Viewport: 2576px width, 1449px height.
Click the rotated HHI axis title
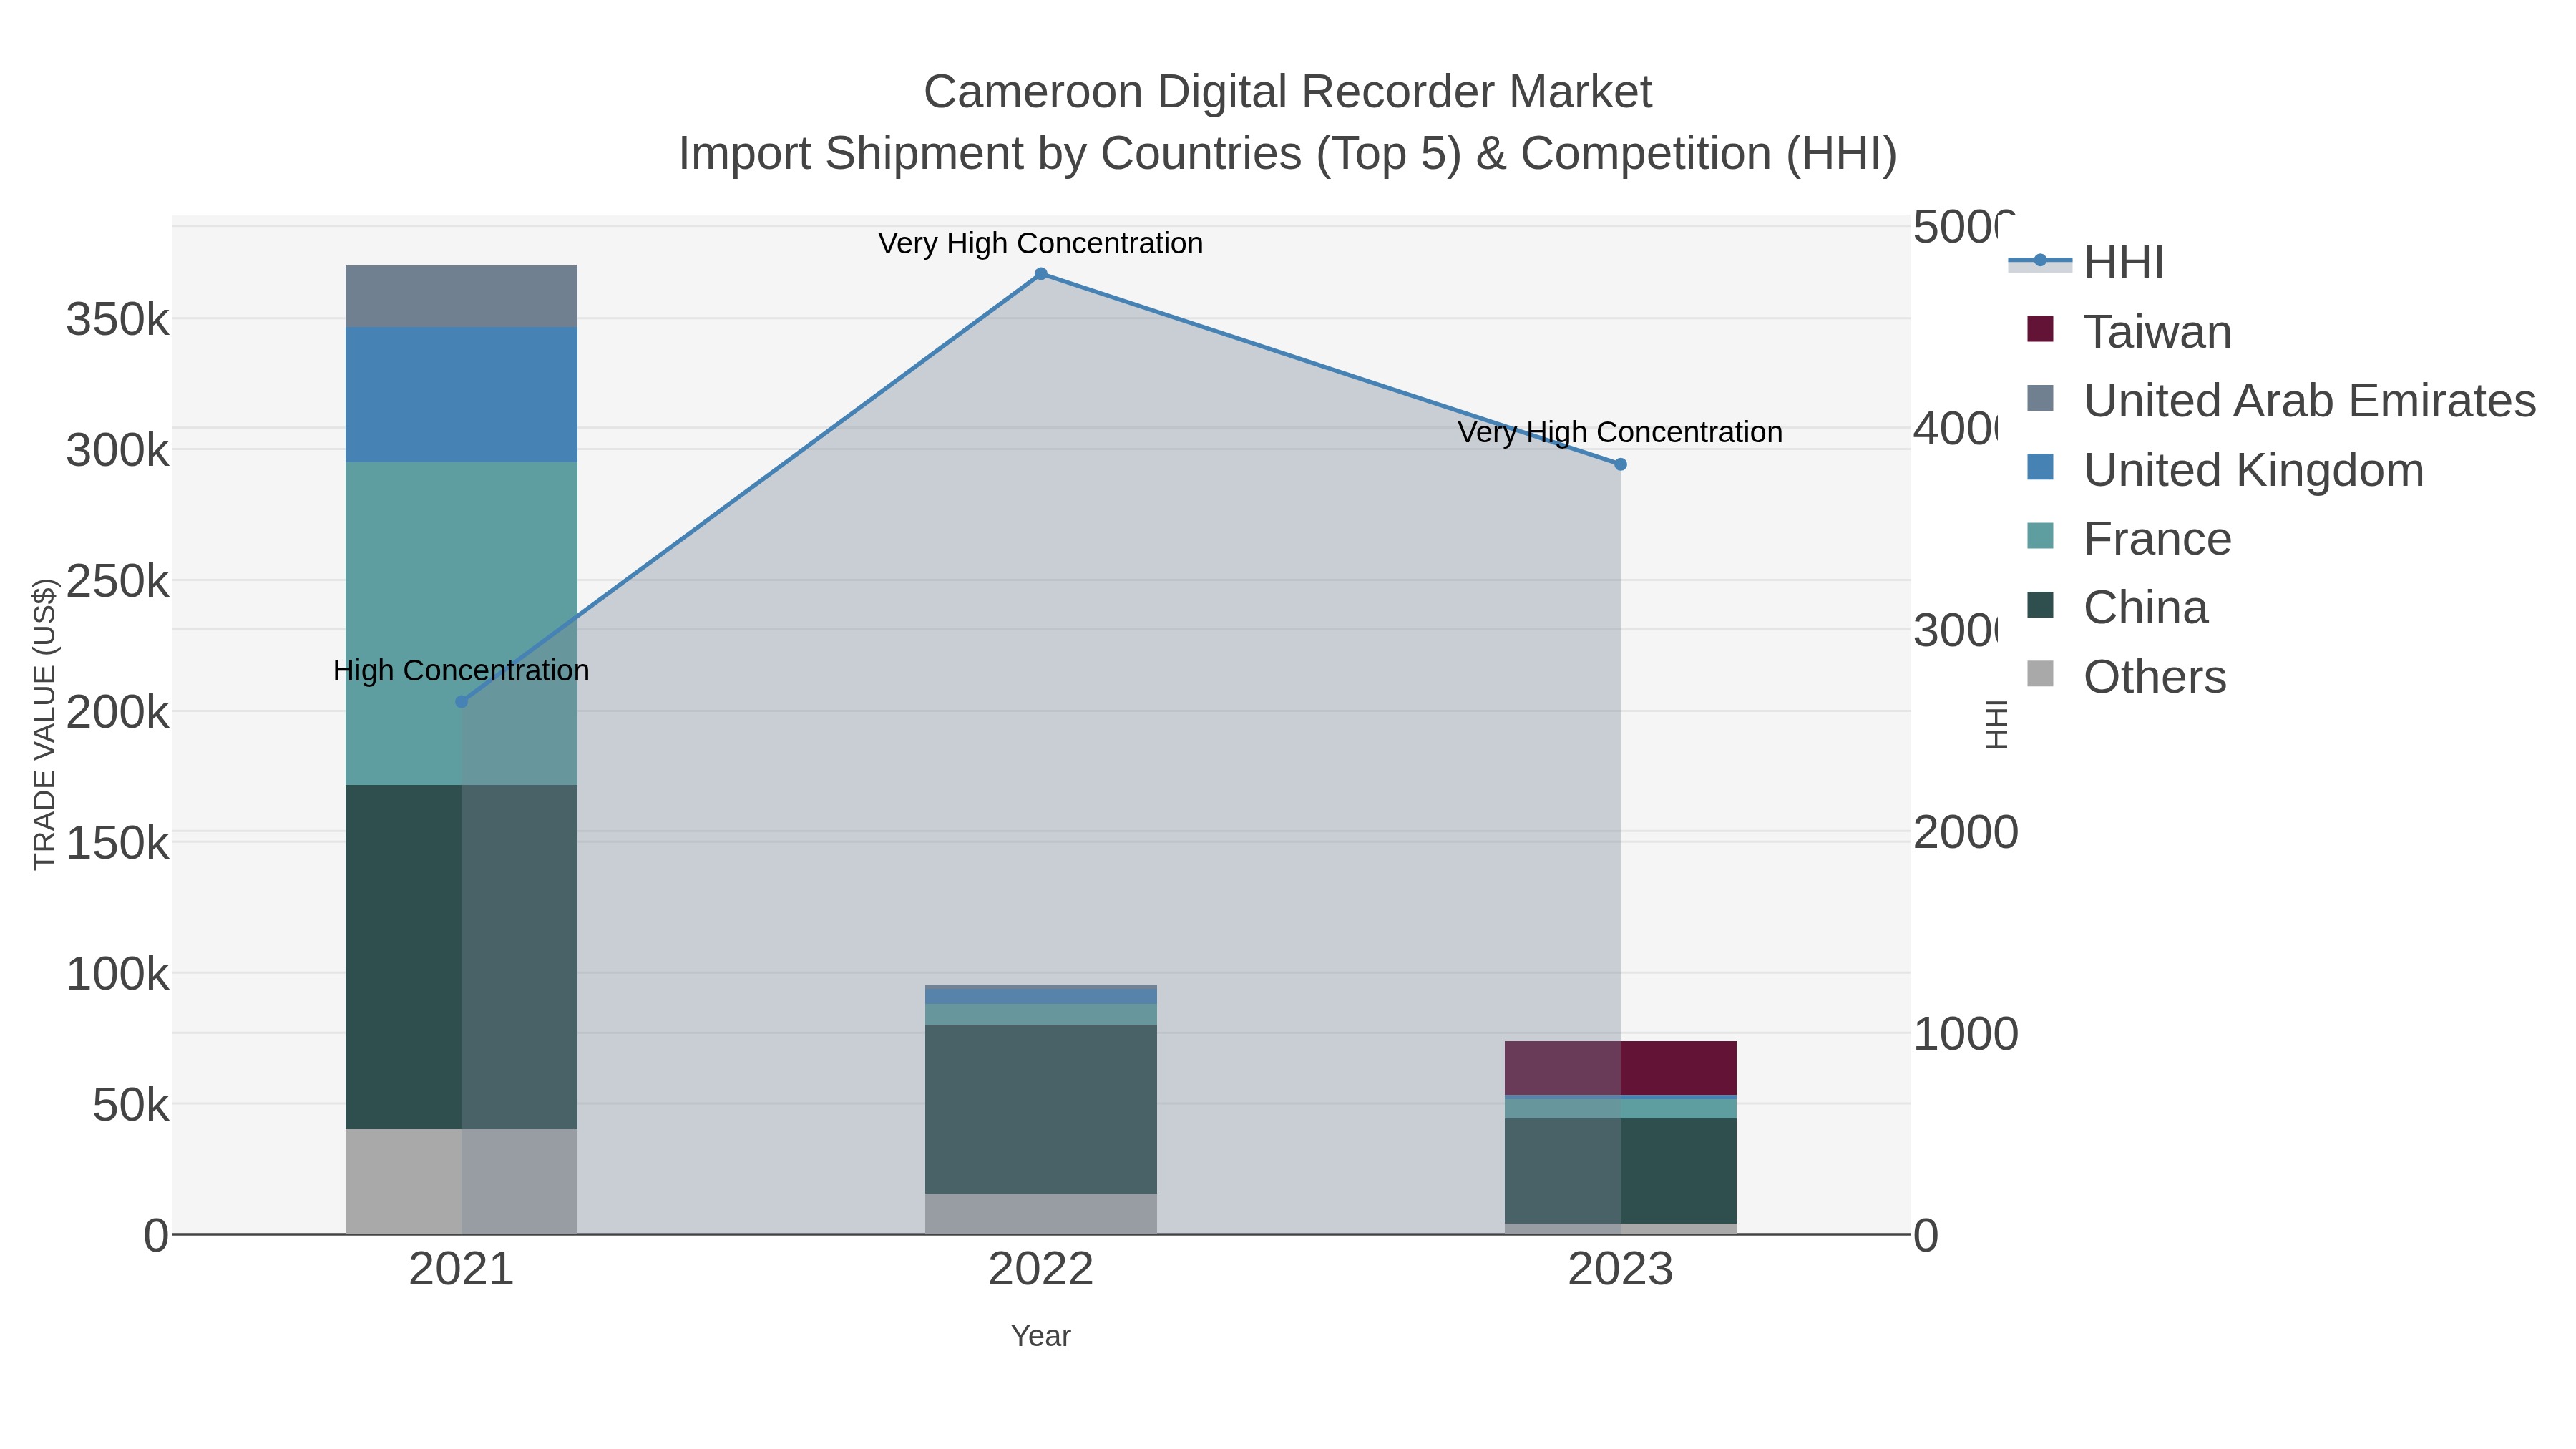tap(1997, 724)
